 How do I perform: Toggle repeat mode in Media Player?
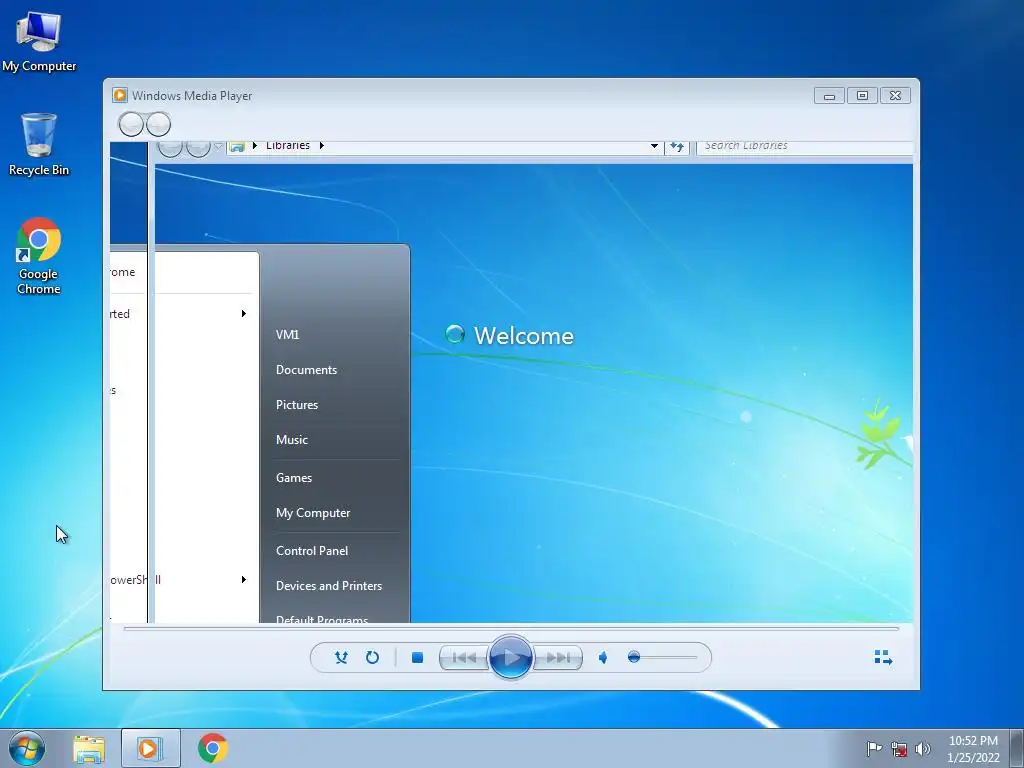(372, 658)
